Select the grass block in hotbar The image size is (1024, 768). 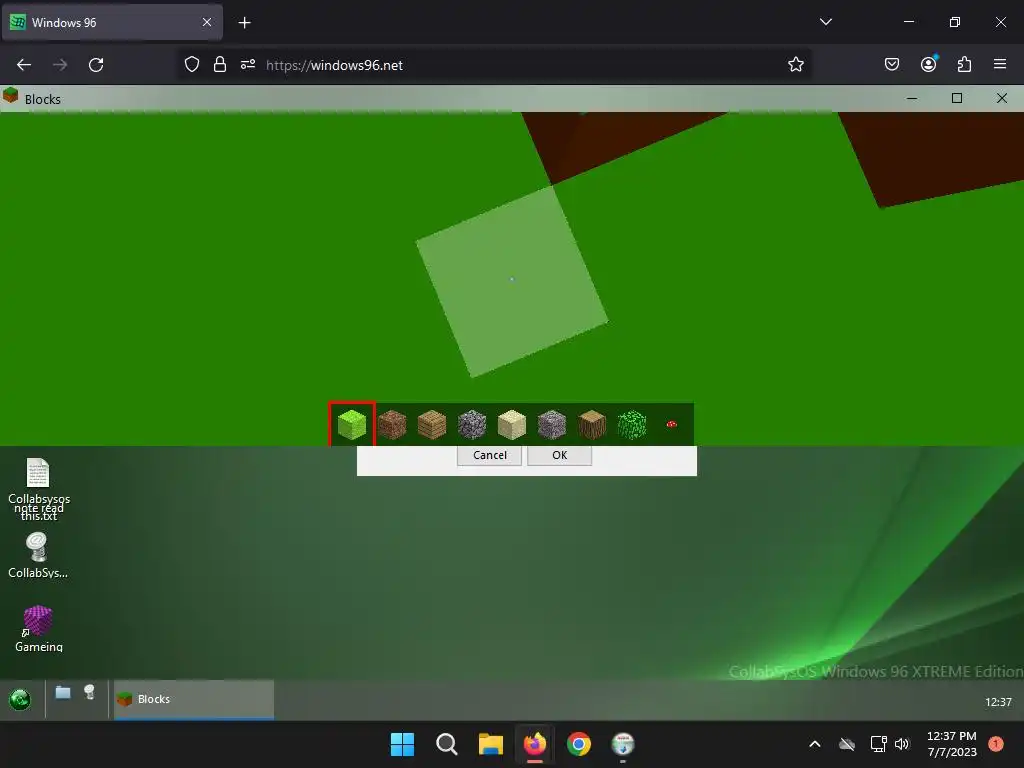tap(352, 424)
